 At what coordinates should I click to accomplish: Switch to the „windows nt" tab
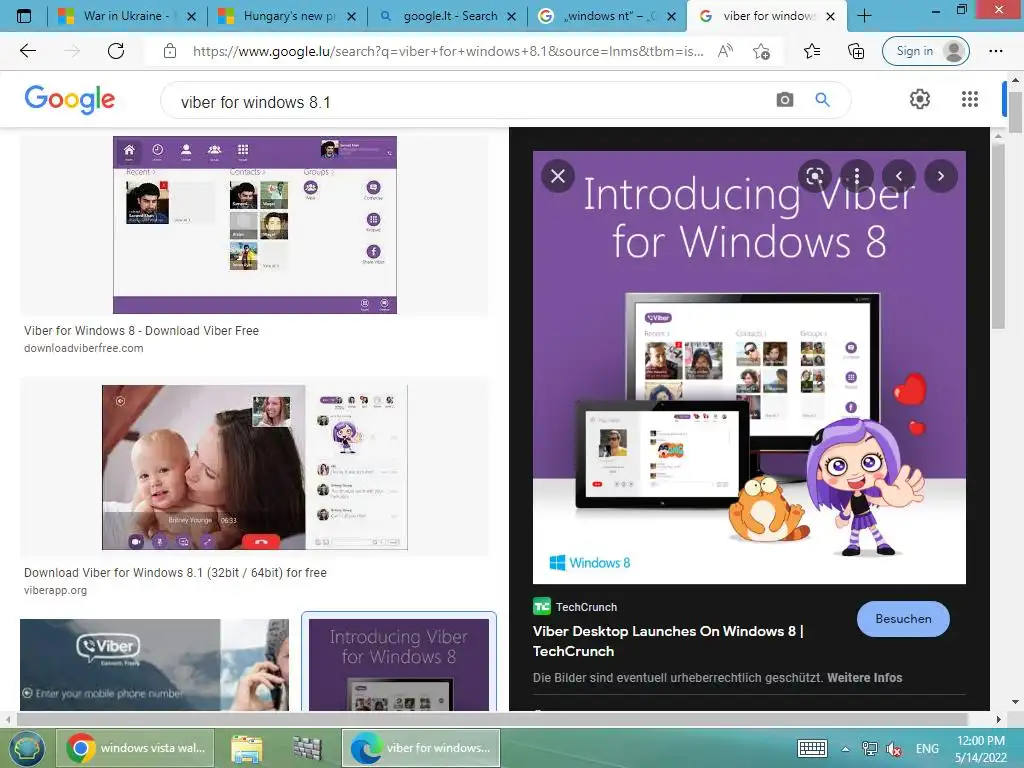[x=608, y=16]
